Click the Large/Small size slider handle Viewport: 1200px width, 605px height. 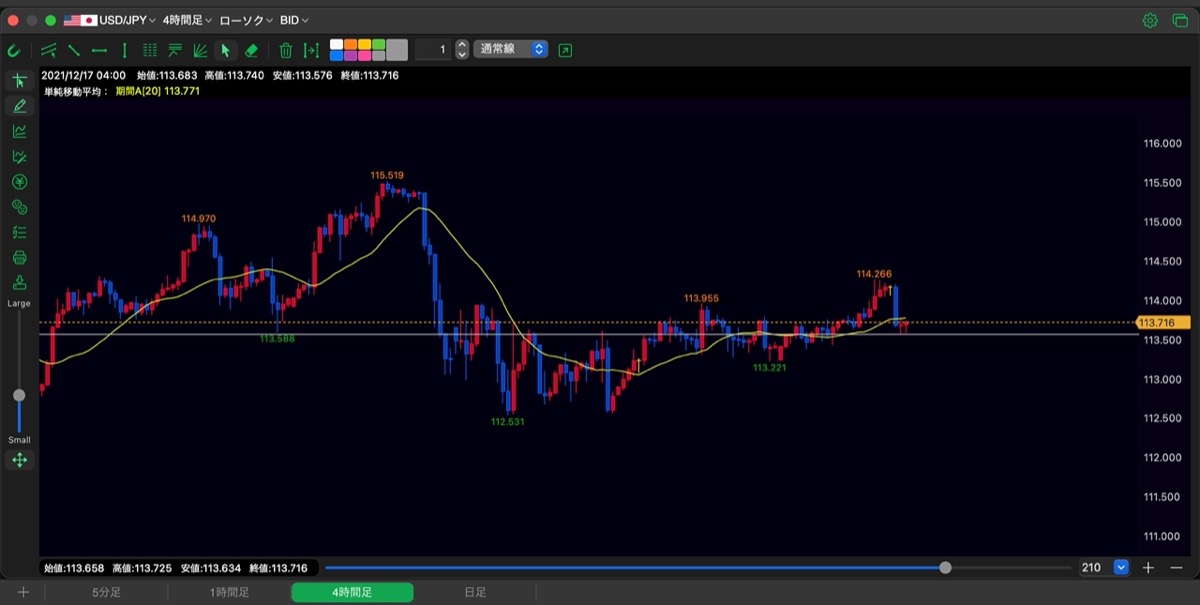click(19, 395)
